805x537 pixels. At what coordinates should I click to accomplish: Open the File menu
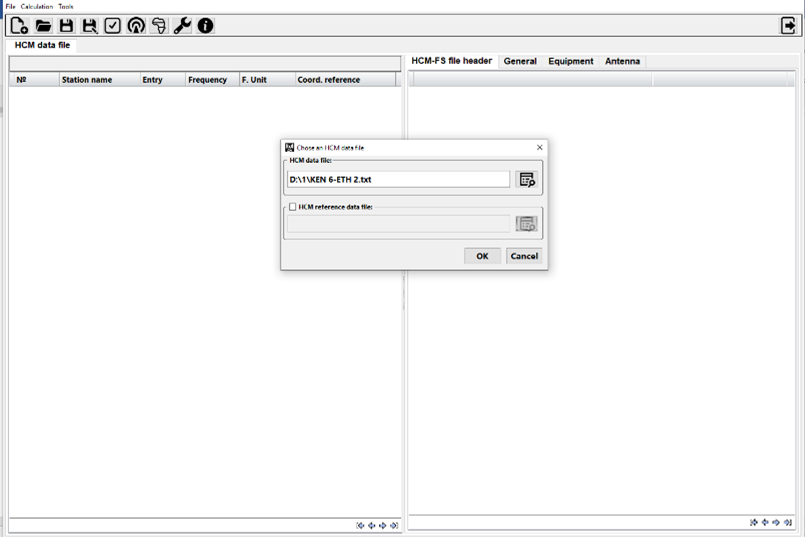10,7
